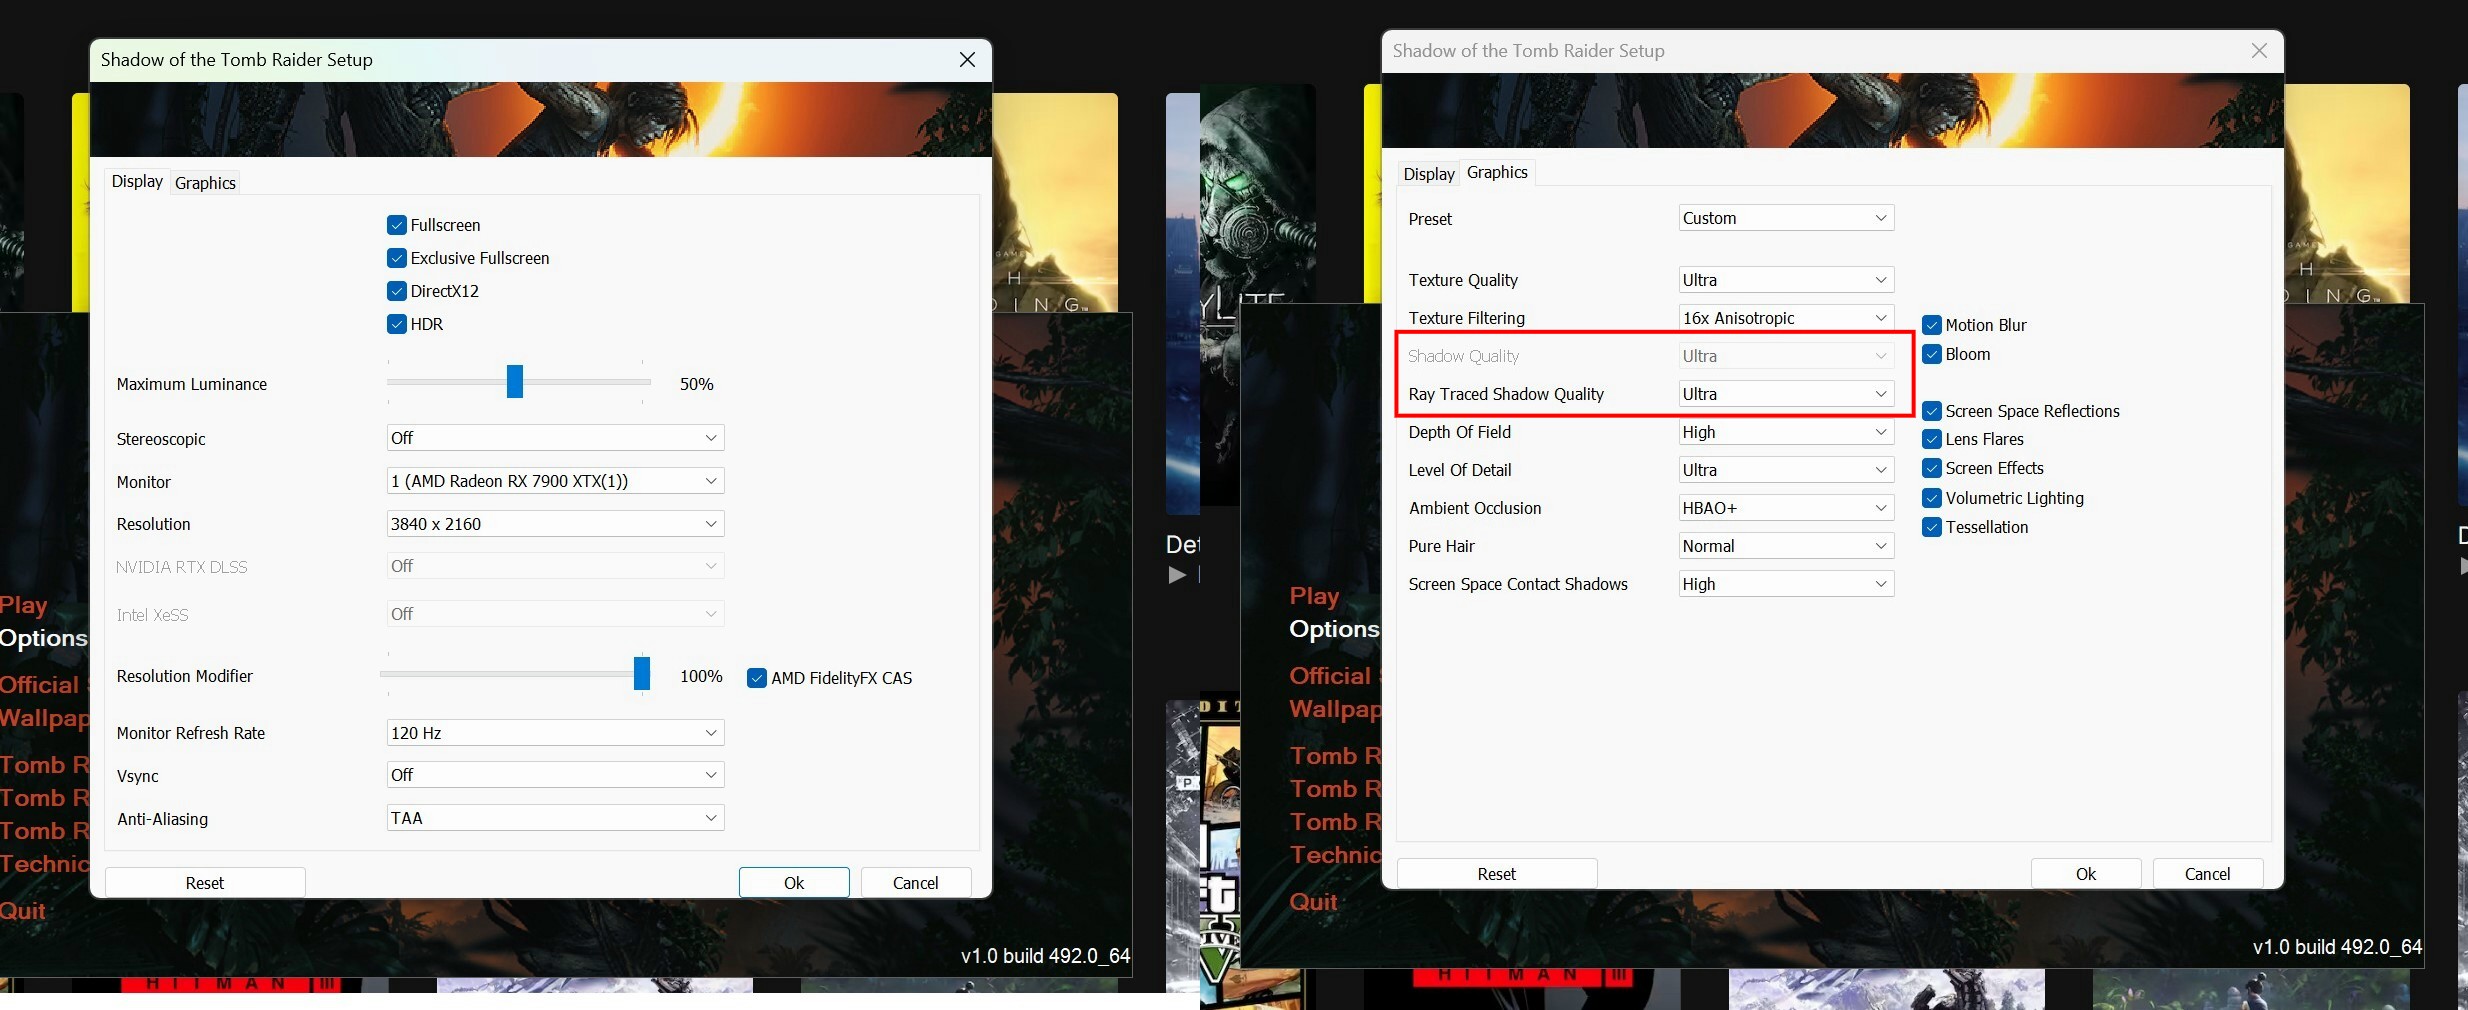Viewport: 2468px width, 1010px height.
Task: Switch to Display tab in right window
Action: coord(1428,174)
